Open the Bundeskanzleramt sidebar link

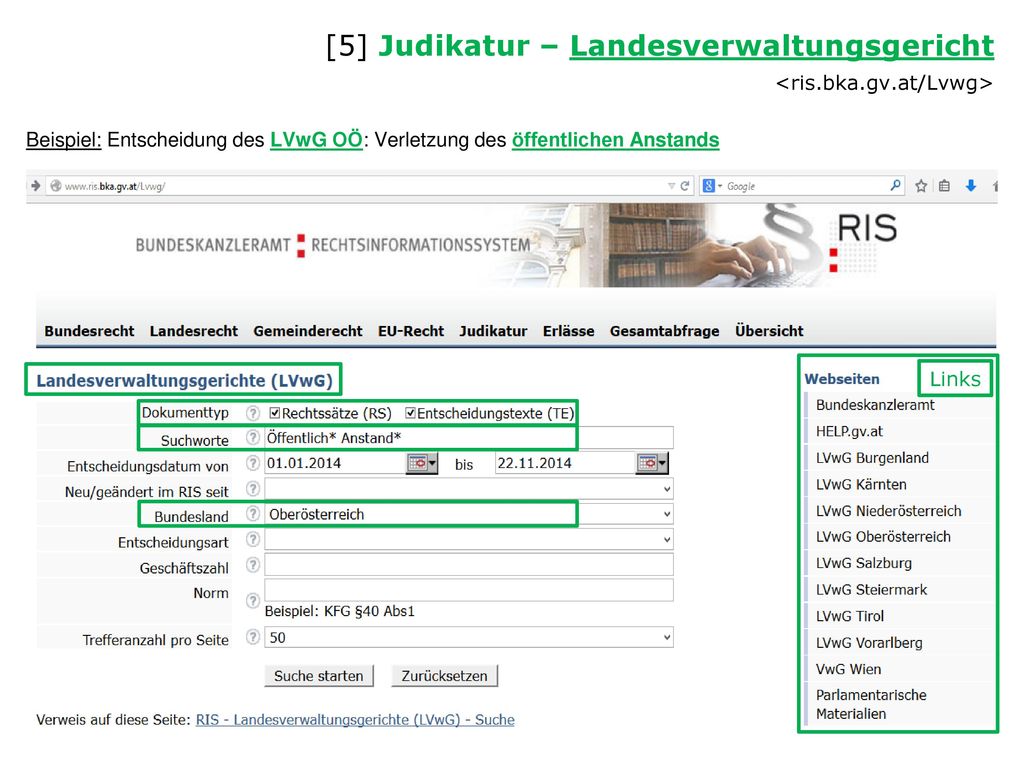click(x=875, y=405)
